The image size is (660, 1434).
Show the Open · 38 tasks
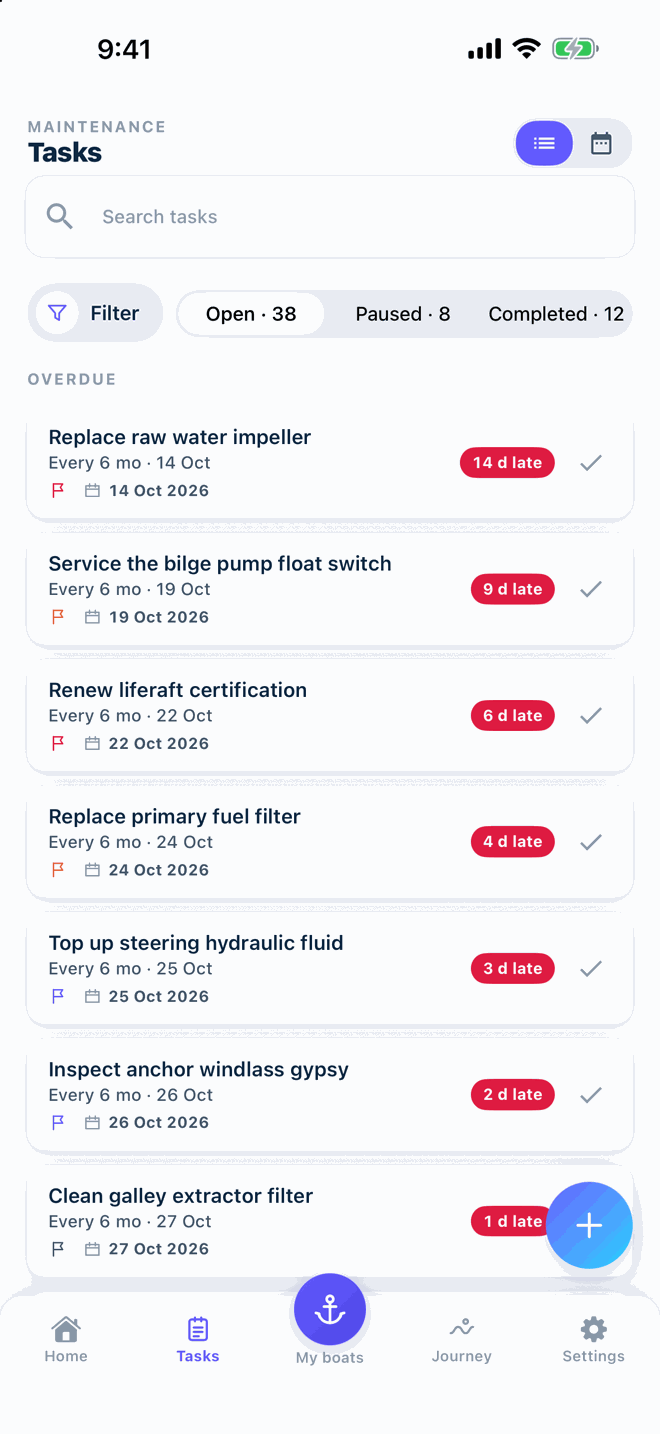pyautogui.click(x=251, y=314)
